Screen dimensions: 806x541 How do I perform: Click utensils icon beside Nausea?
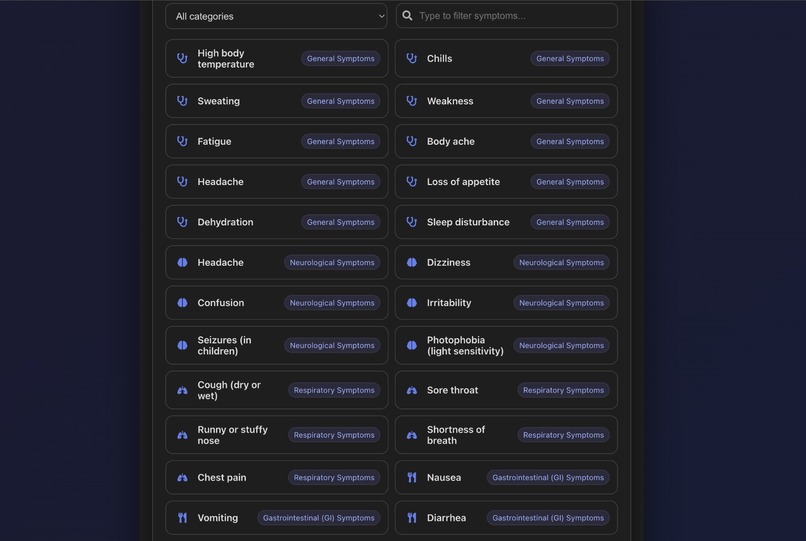click(x=412, y=477)
